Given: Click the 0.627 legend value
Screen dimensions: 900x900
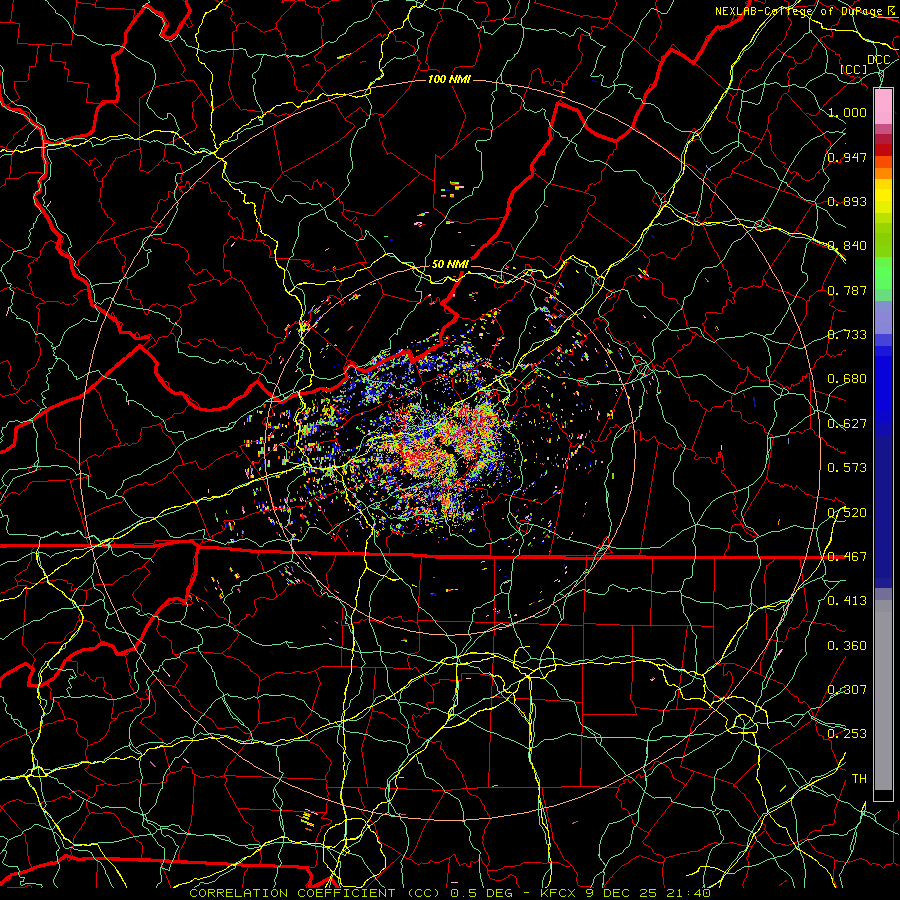Looking at the screenshot, I should pos(847,424).
